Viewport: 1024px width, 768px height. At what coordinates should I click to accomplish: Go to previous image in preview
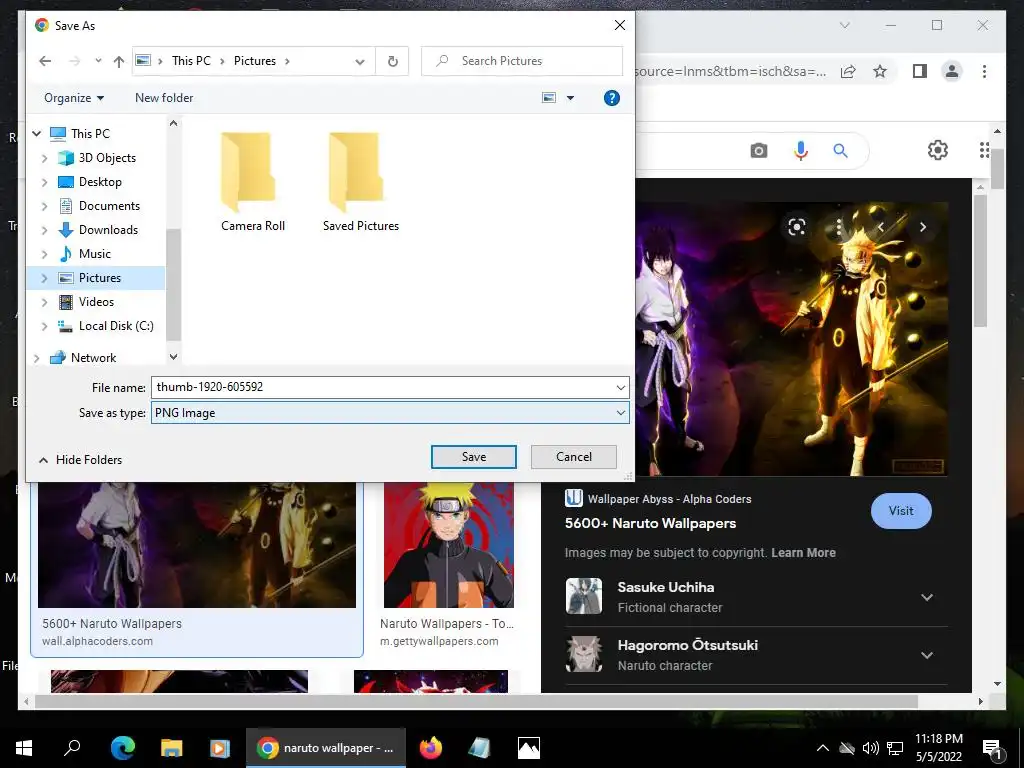click(880, 227)
